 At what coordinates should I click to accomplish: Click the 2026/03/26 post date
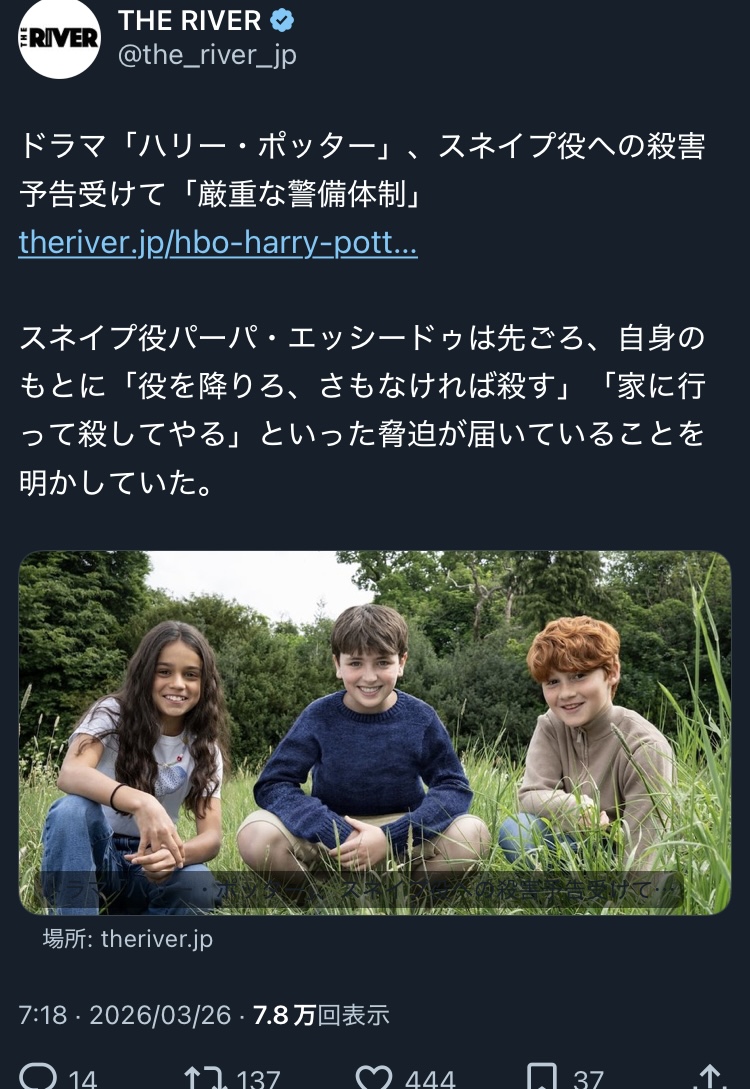tap(160, 1015)
